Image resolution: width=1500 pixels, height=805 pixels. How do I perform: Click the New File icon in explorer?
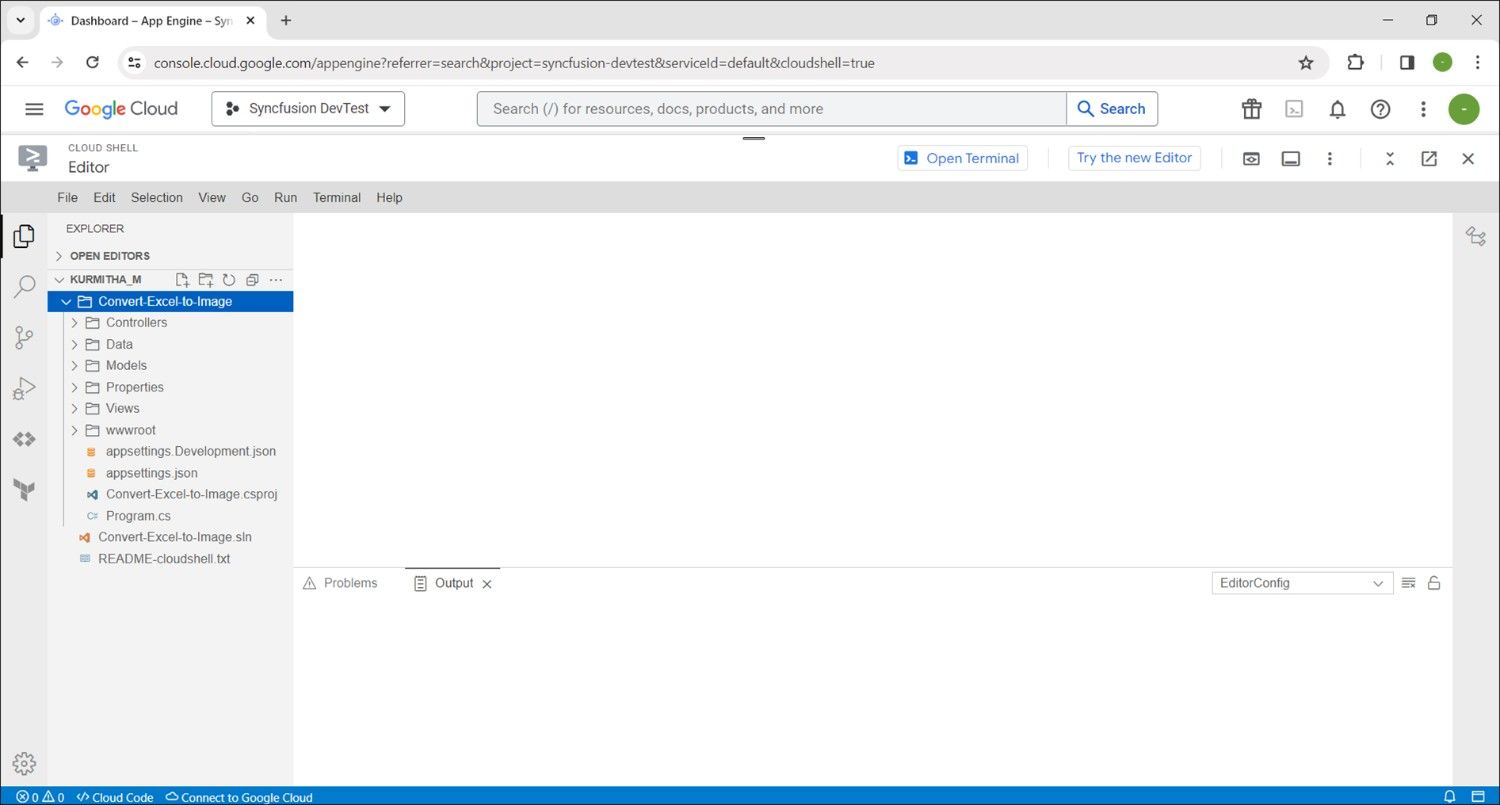click(182, 280)
